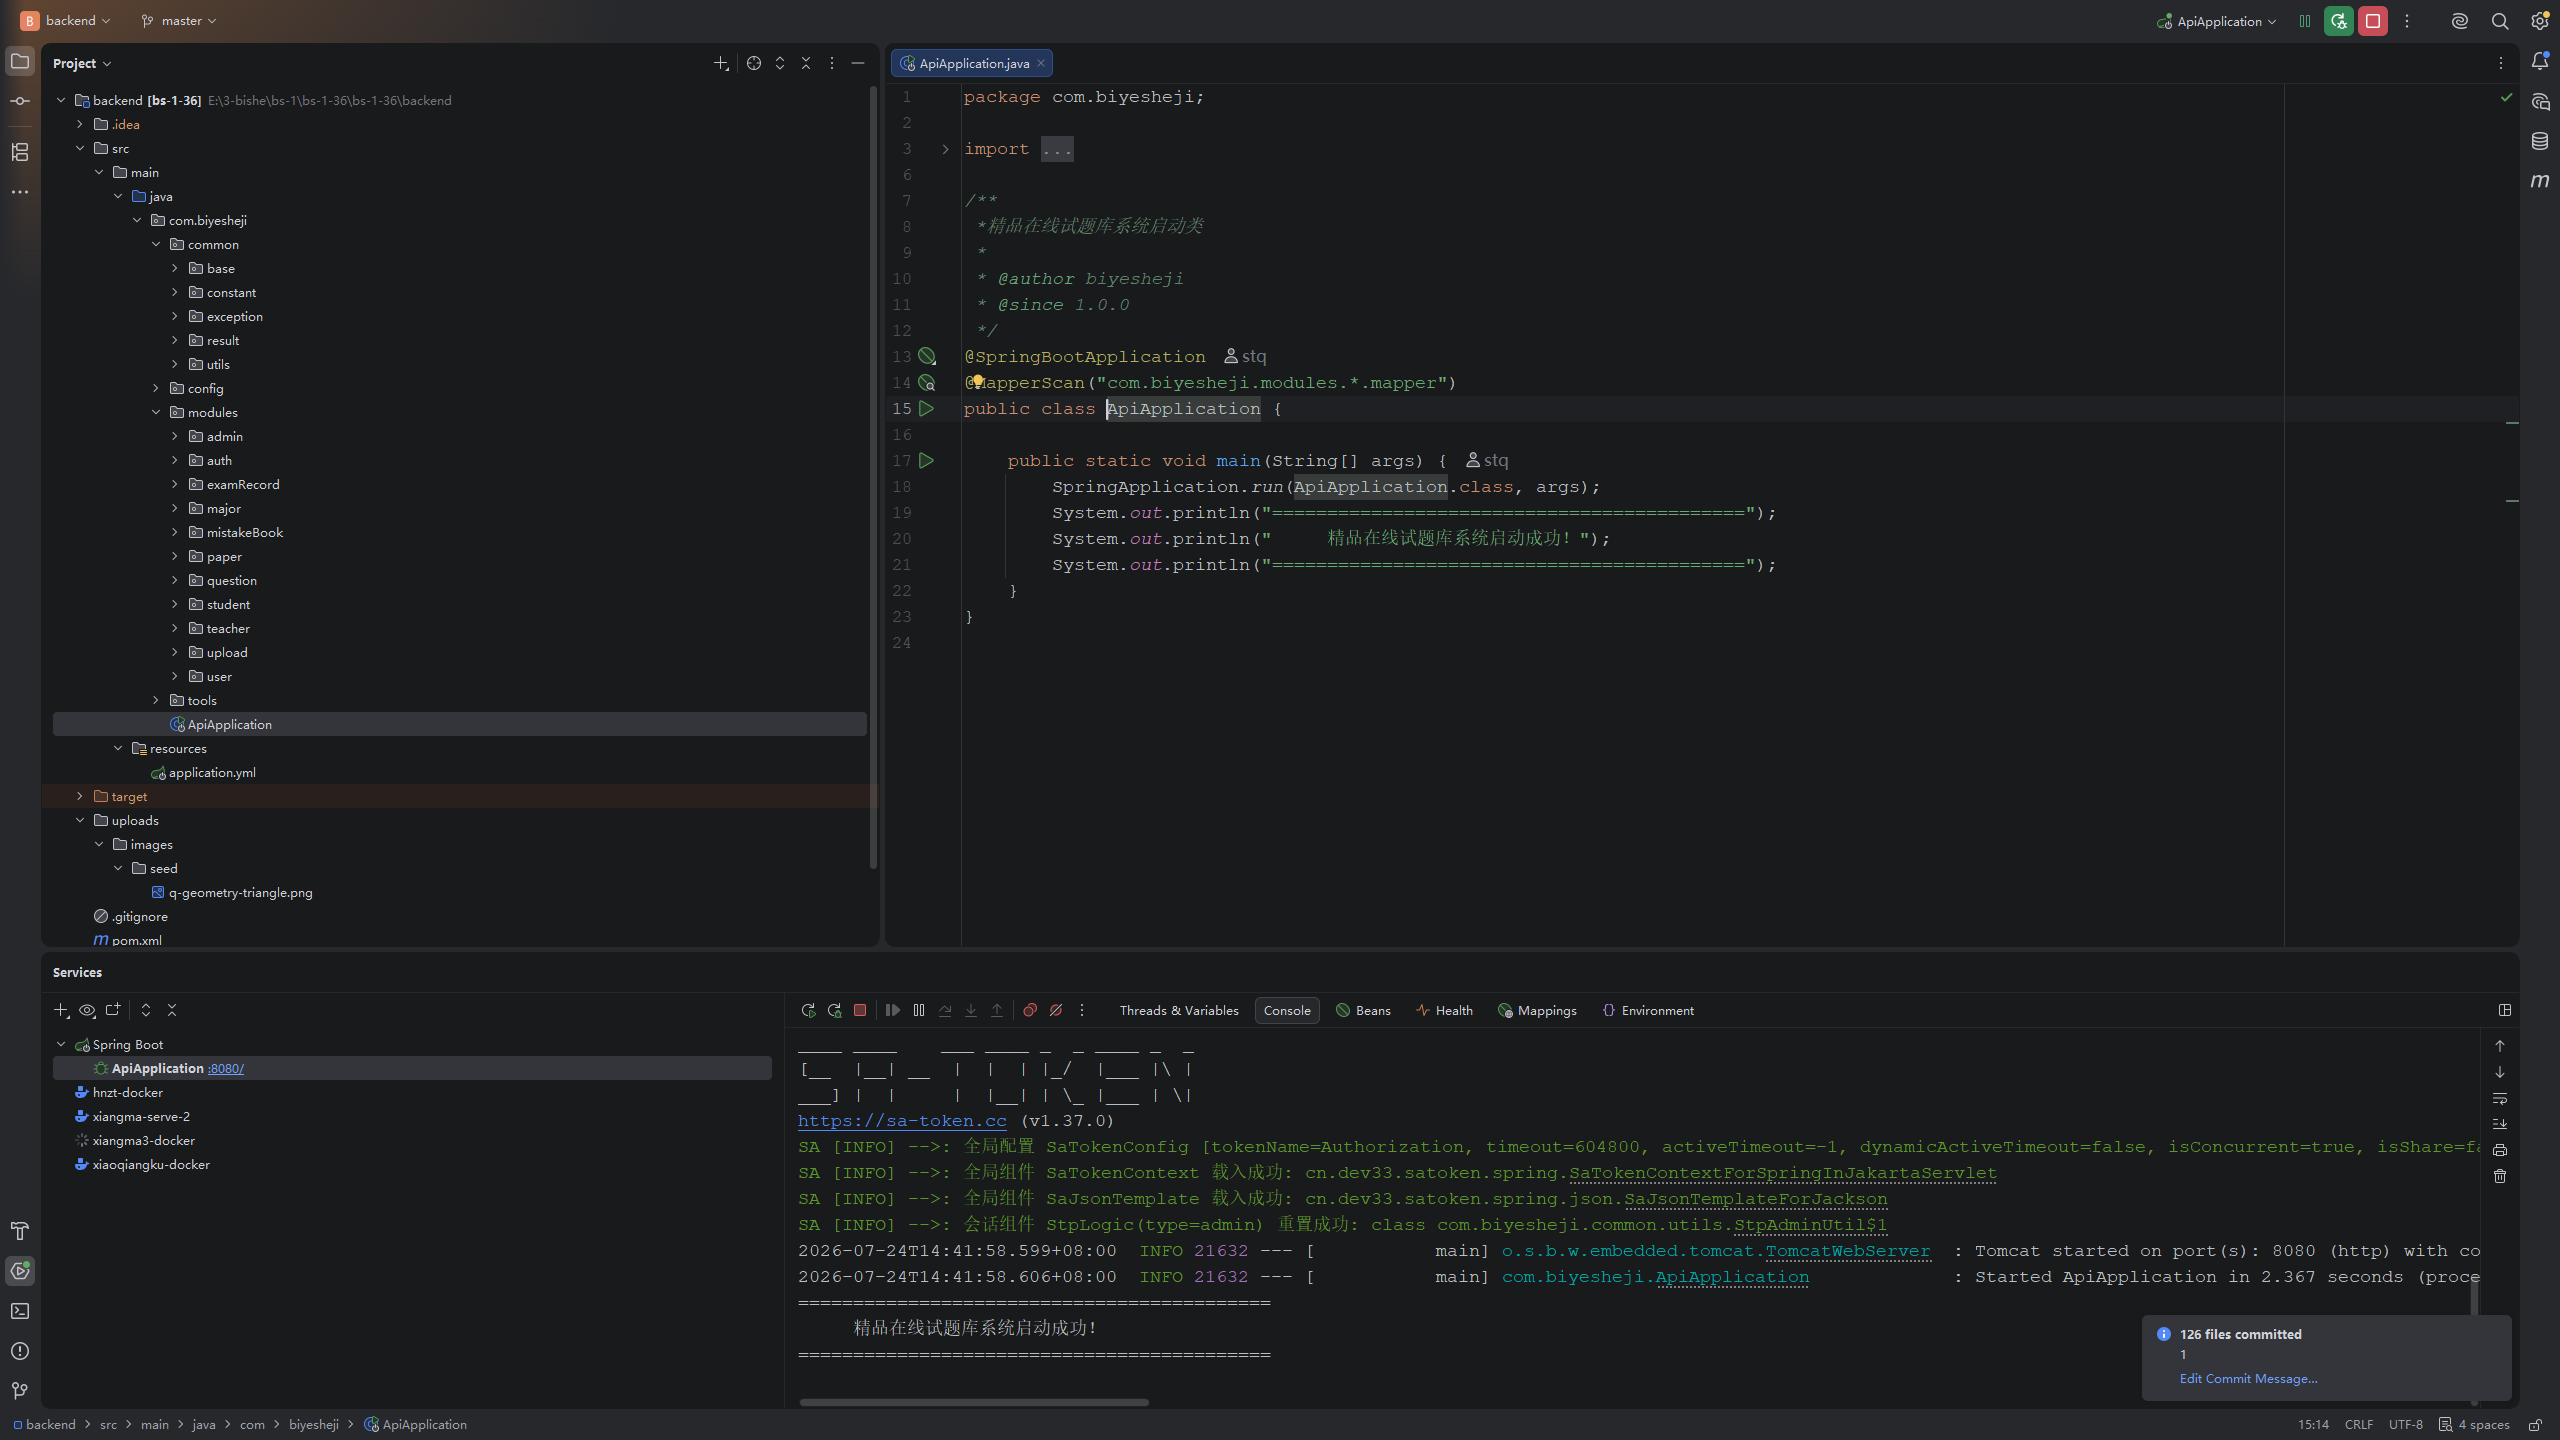The width and height of the screenshot is (2560, 1440).
Task: Open the Database tool window icon
Action: 2539,141
